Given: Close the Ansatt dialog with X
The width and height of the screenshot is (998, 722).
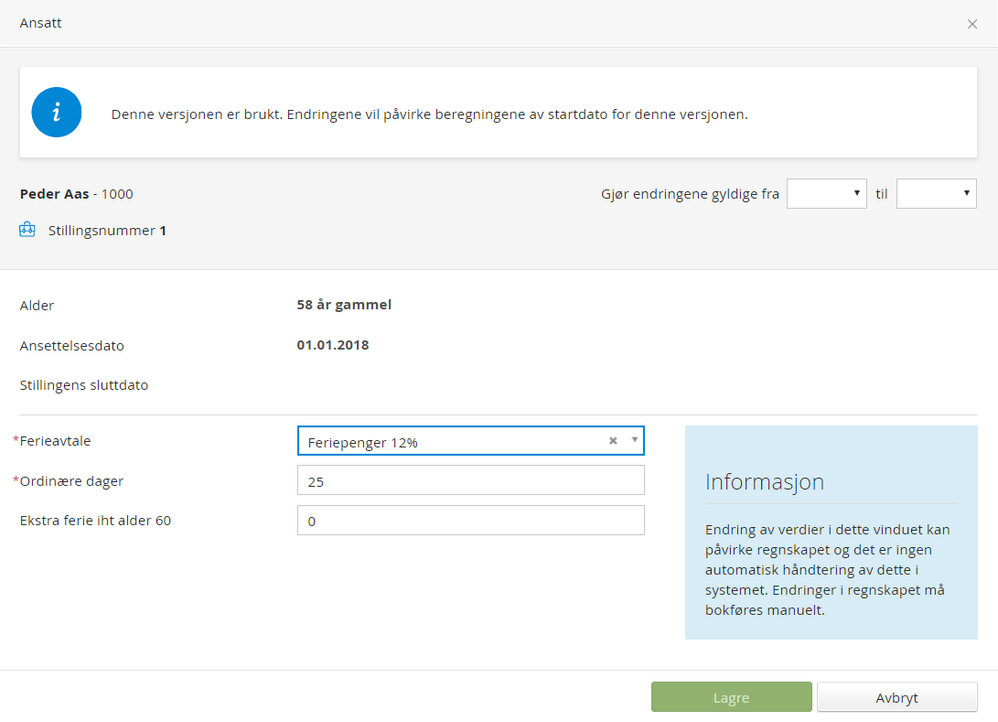Looking at the screenshot, I should point(972,24).
